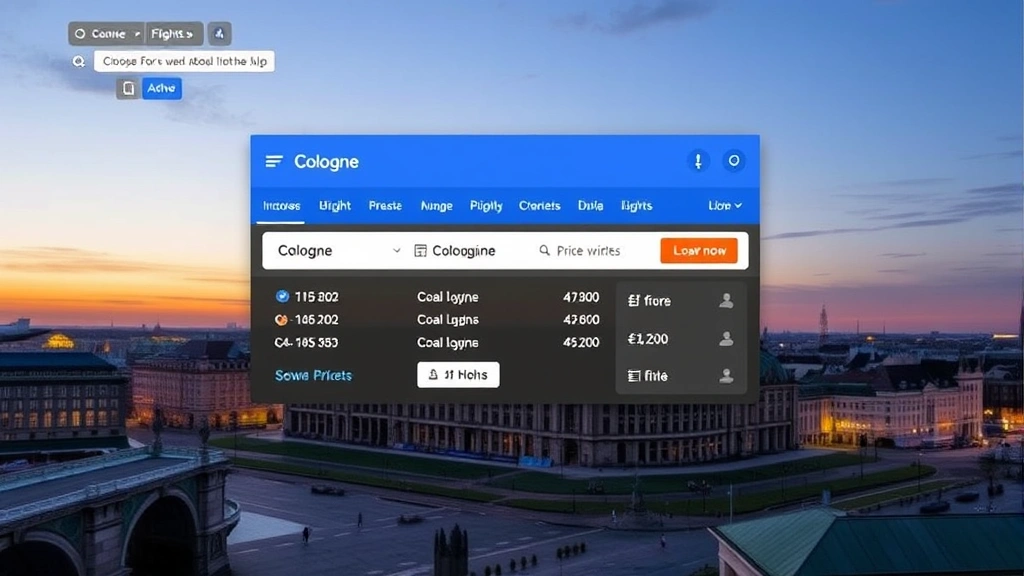Image resolution: width=1024 pixels, height=576 pixels.
Task: Open the phone icon next to Active button
Action: click(128, 88)
